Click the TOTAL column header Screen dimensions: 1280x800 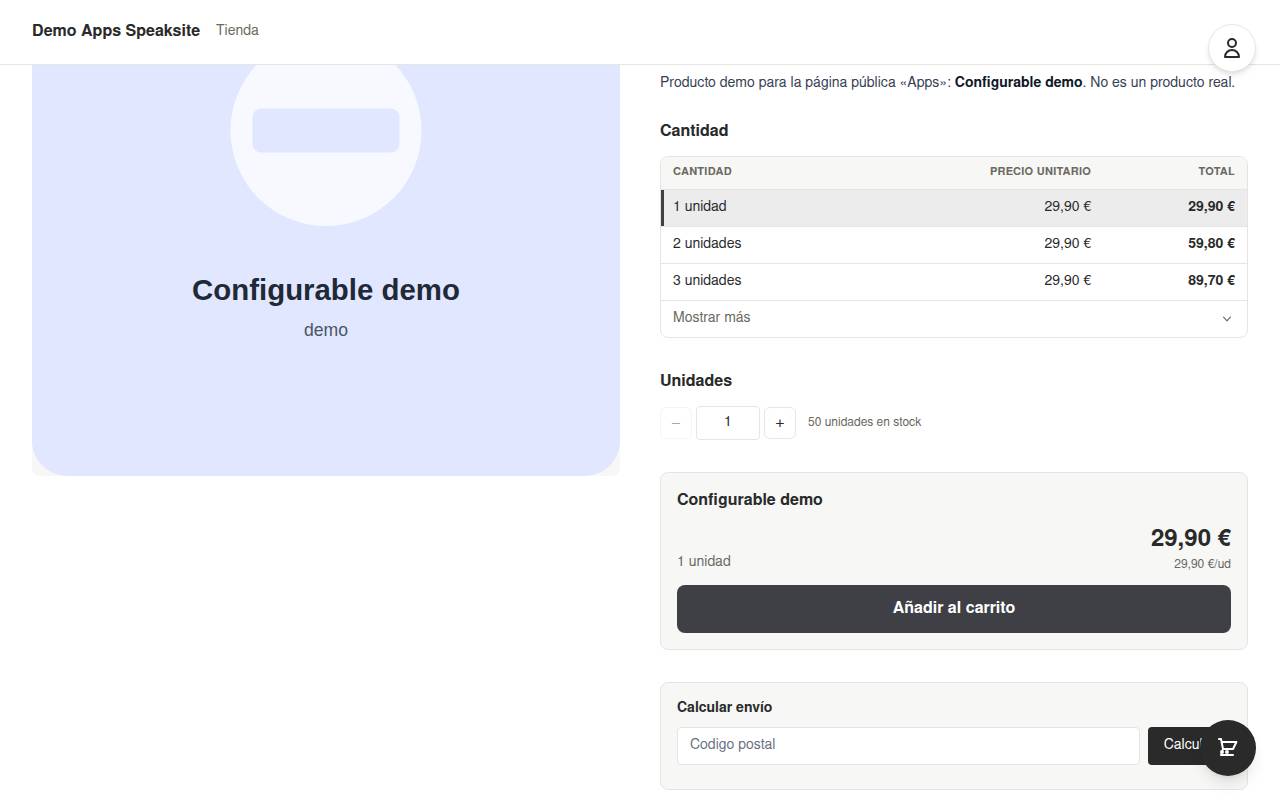pos(1216,171)
